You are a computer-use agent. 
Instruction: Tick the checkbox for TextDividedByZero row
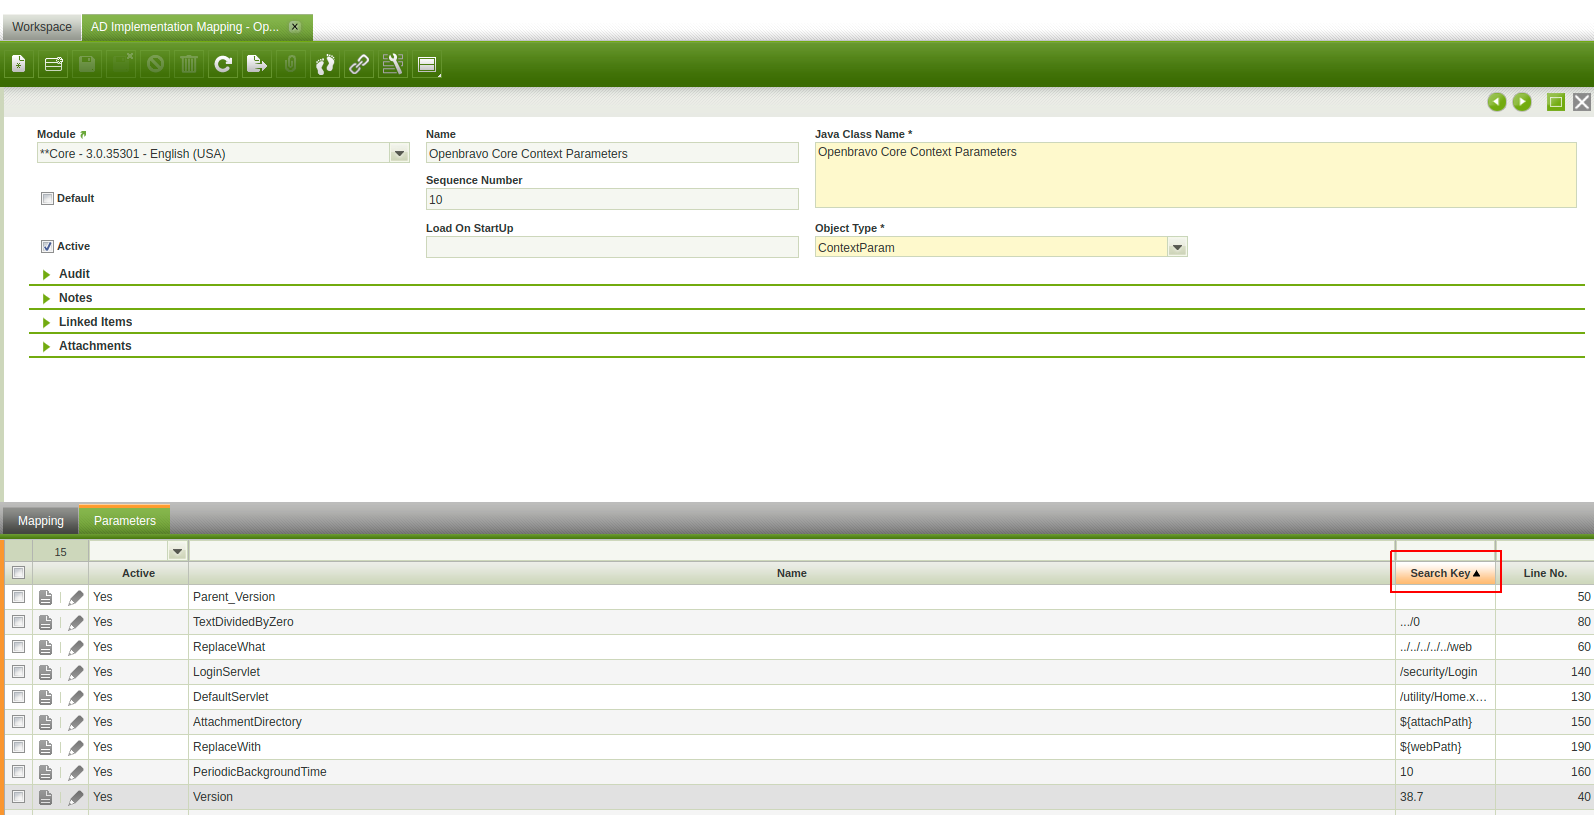pos(18,622)
